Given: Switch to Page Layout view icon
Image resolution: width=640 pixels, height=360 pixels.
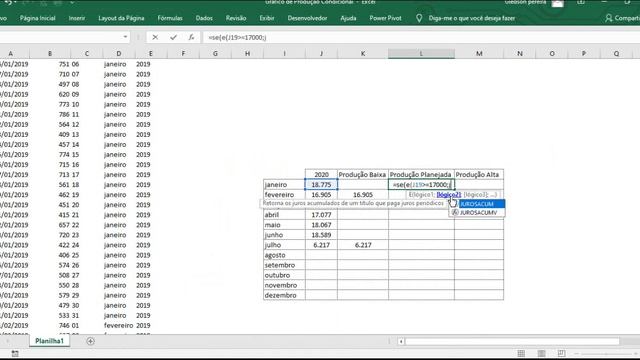Looking at the screenshot, I should 541,353.
